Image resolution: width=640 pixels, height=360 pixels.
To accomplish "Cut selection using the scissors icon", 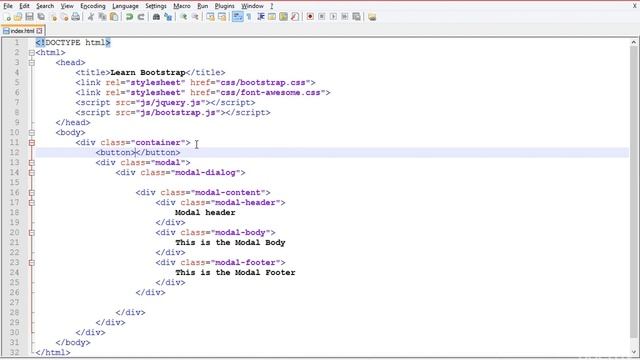I will 91,17.
